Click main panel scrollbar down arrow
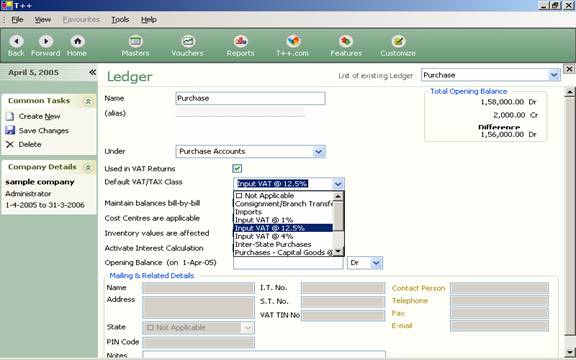 pos(570,352)
